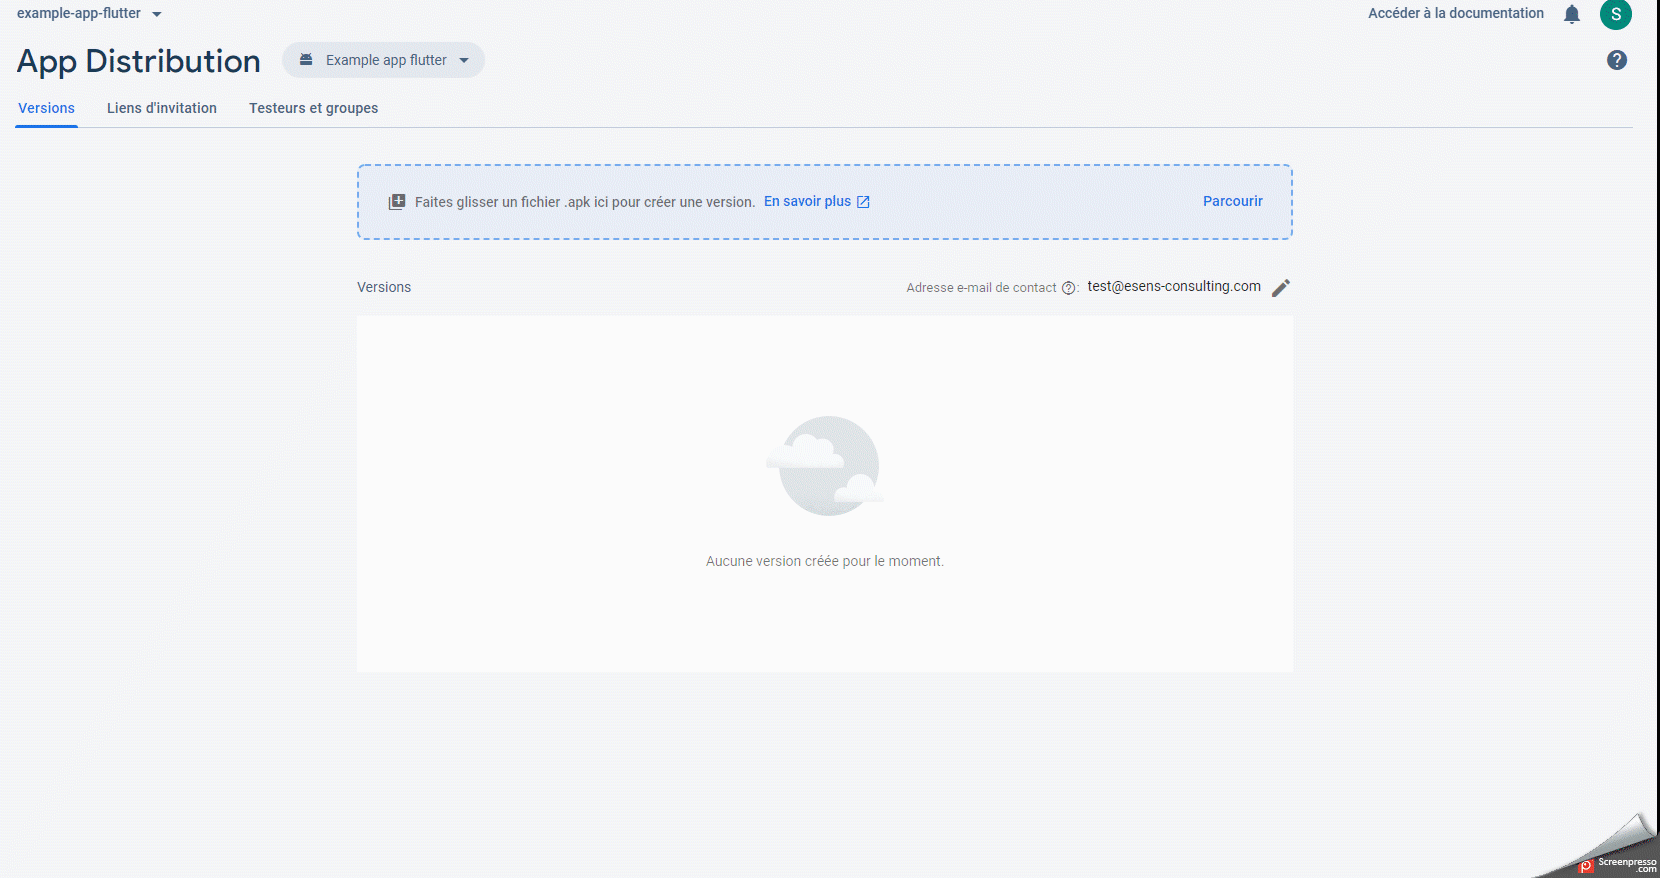Open the Example app flutter selector arrow
This screenshot has height=878, width=1660.
(464, 60)
